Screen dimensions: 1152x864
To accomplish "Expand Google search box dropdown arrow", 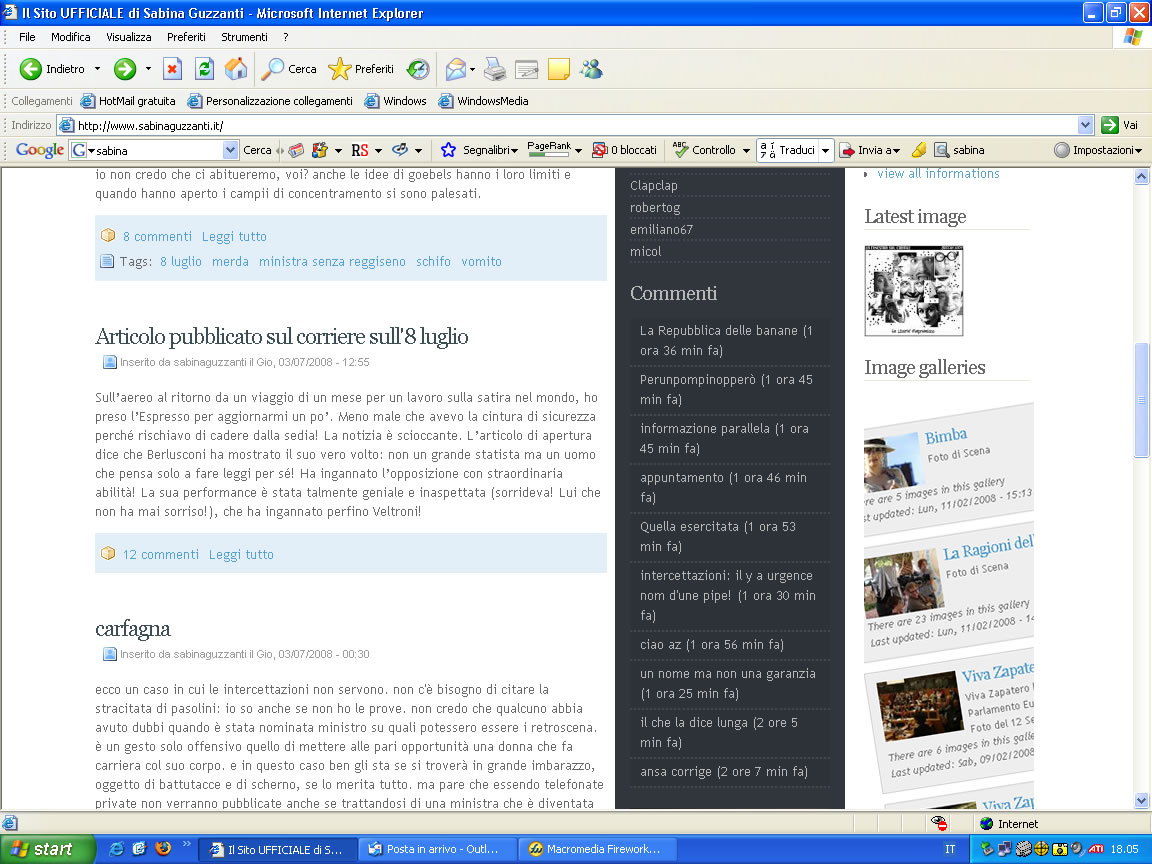I will point(231,150).
